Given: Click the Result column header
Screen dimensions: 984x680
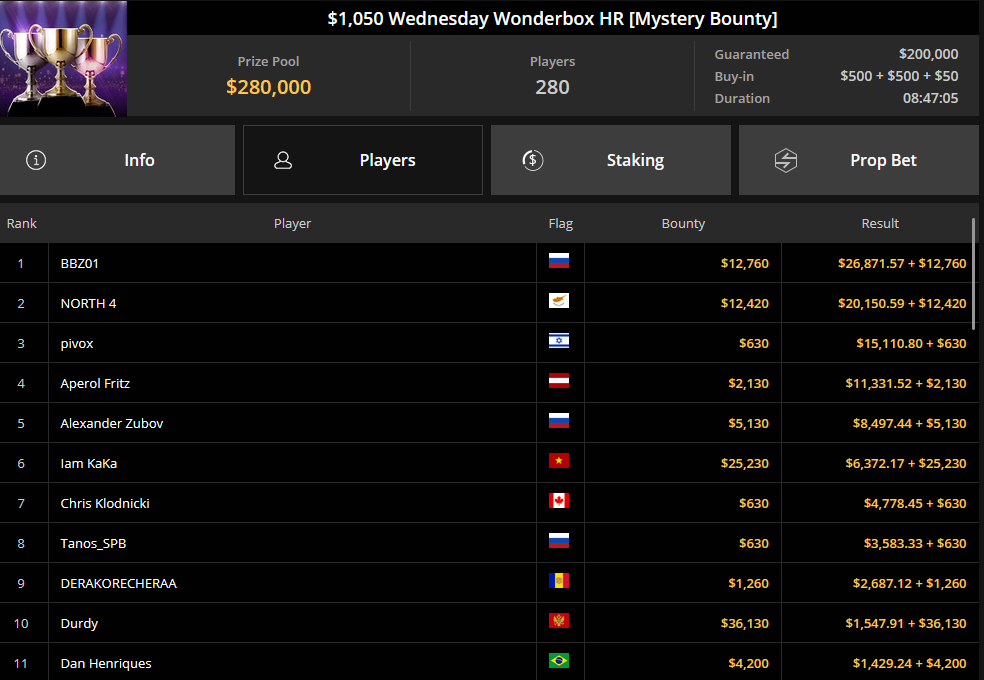Looking at the screenshot, I should tap(880, 223).
